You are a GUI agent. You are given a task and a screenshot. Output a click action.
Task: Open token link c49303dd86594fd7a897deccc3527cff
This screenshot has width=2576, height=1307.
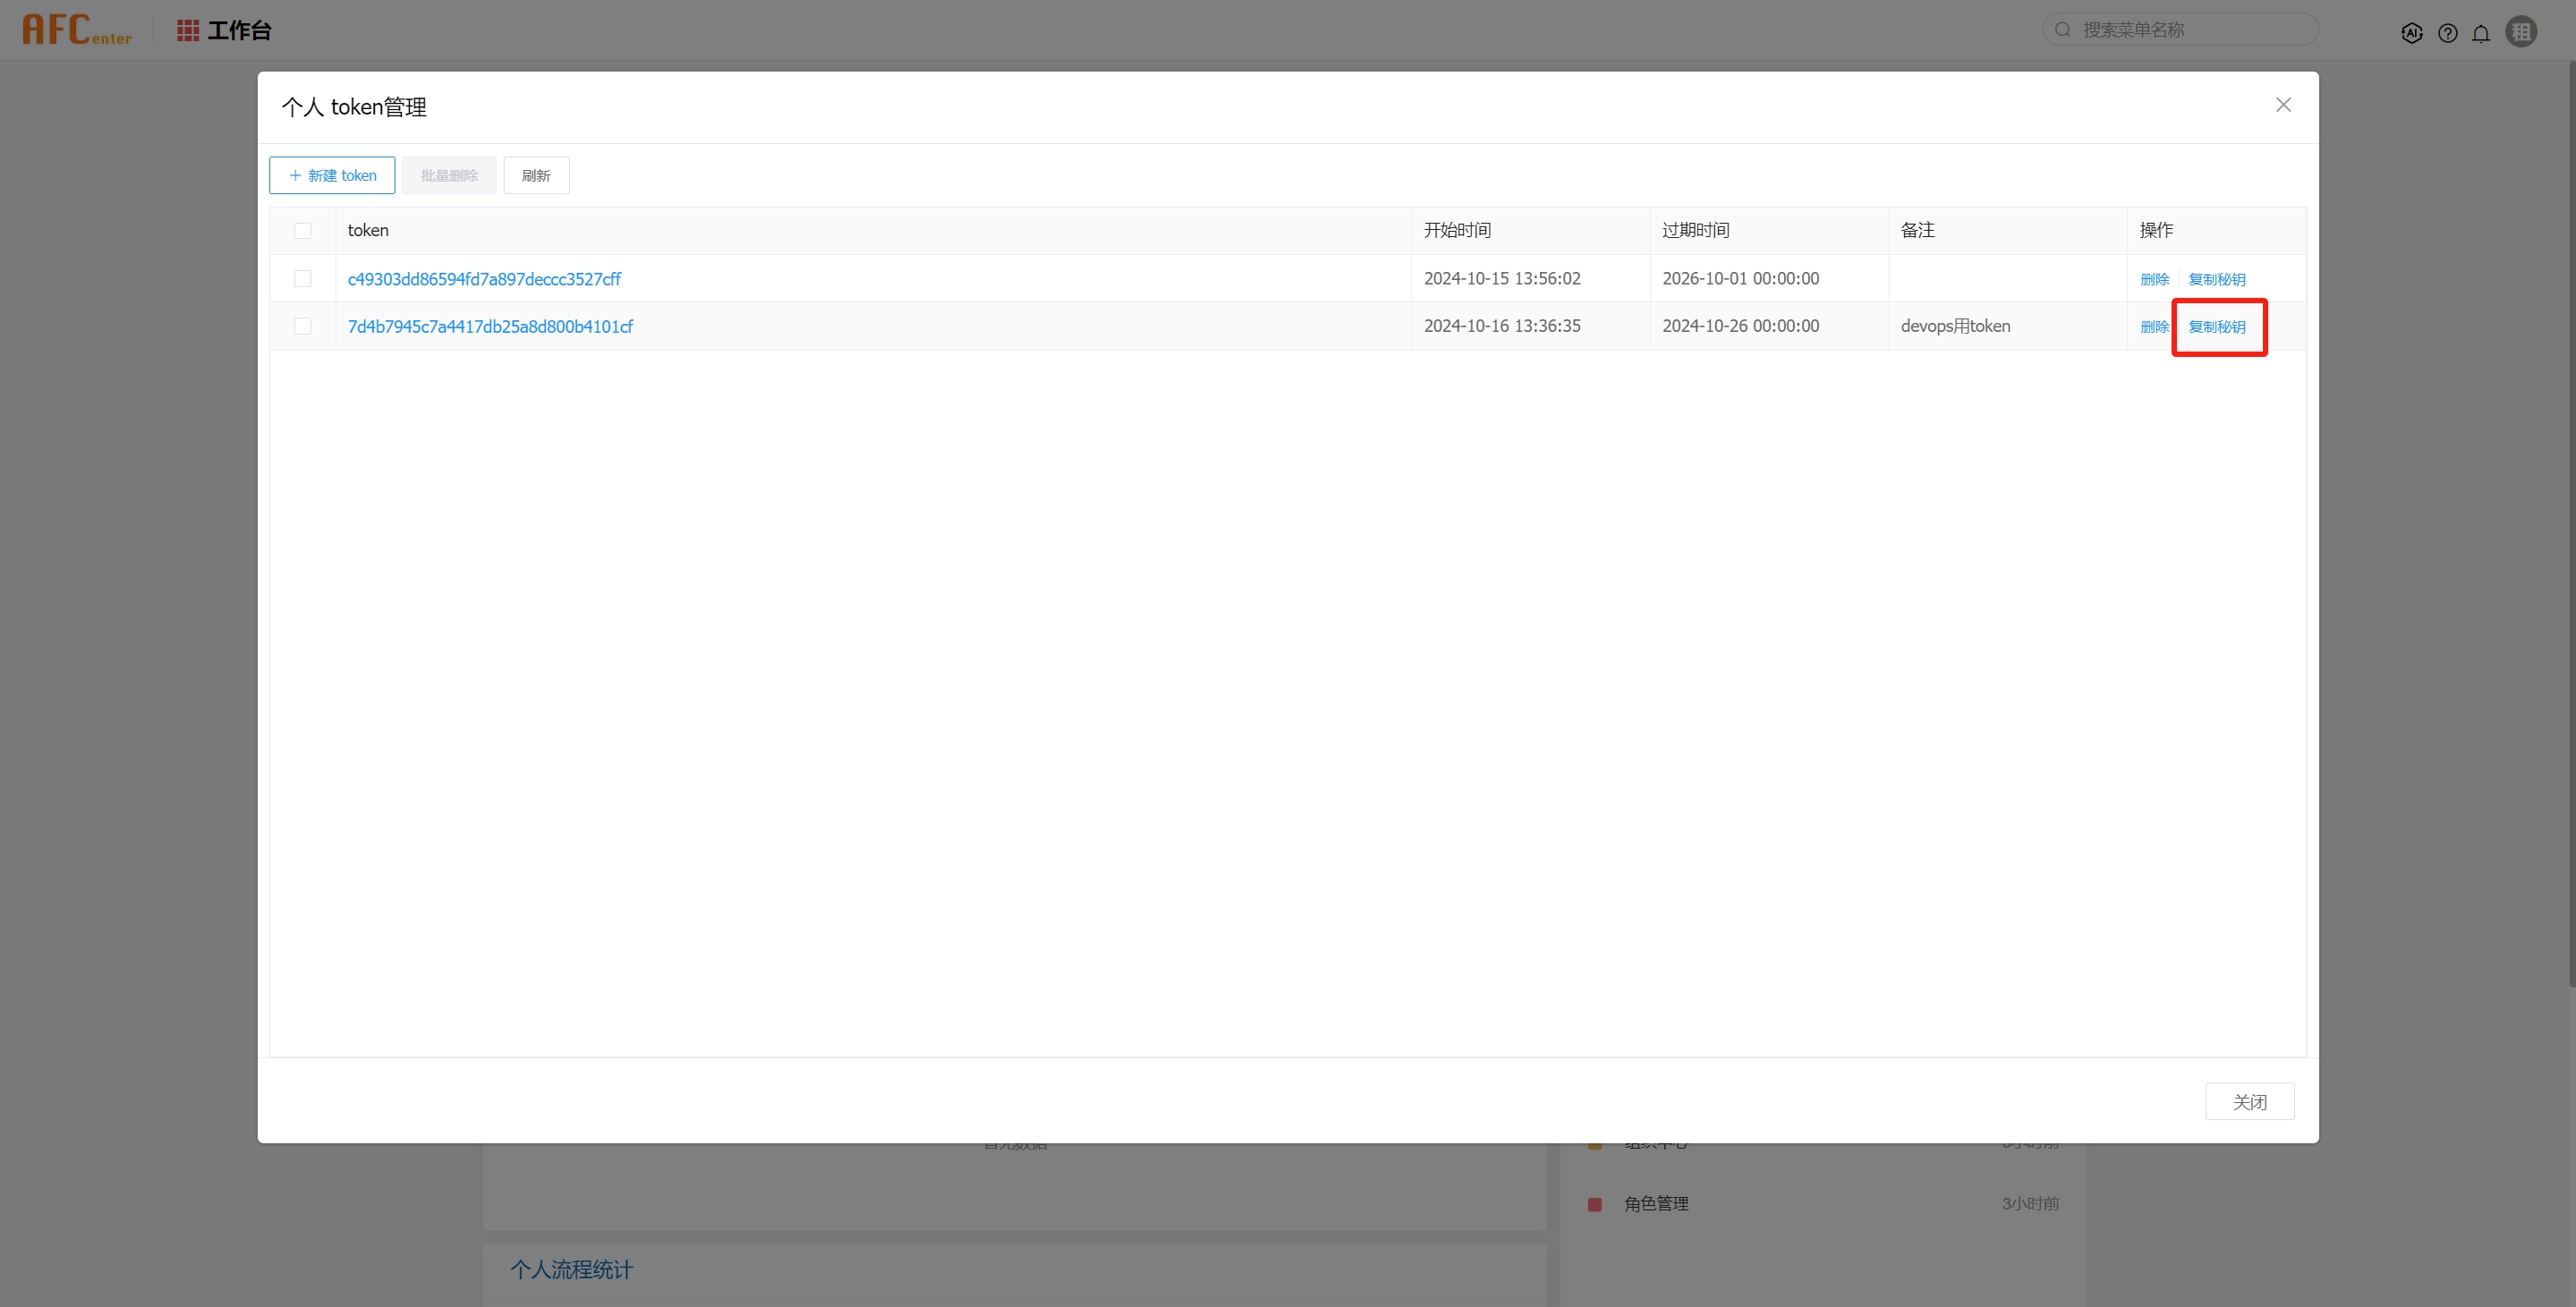484,279
